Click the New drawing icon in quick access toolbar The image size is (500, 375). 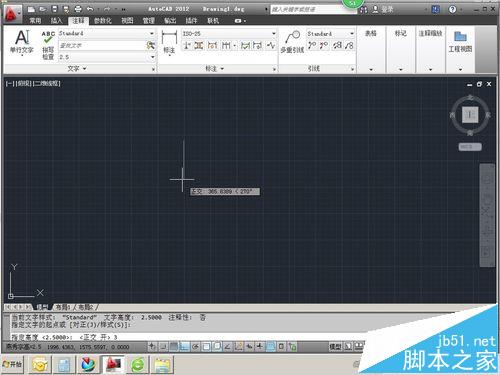click(x=32, y=9)
